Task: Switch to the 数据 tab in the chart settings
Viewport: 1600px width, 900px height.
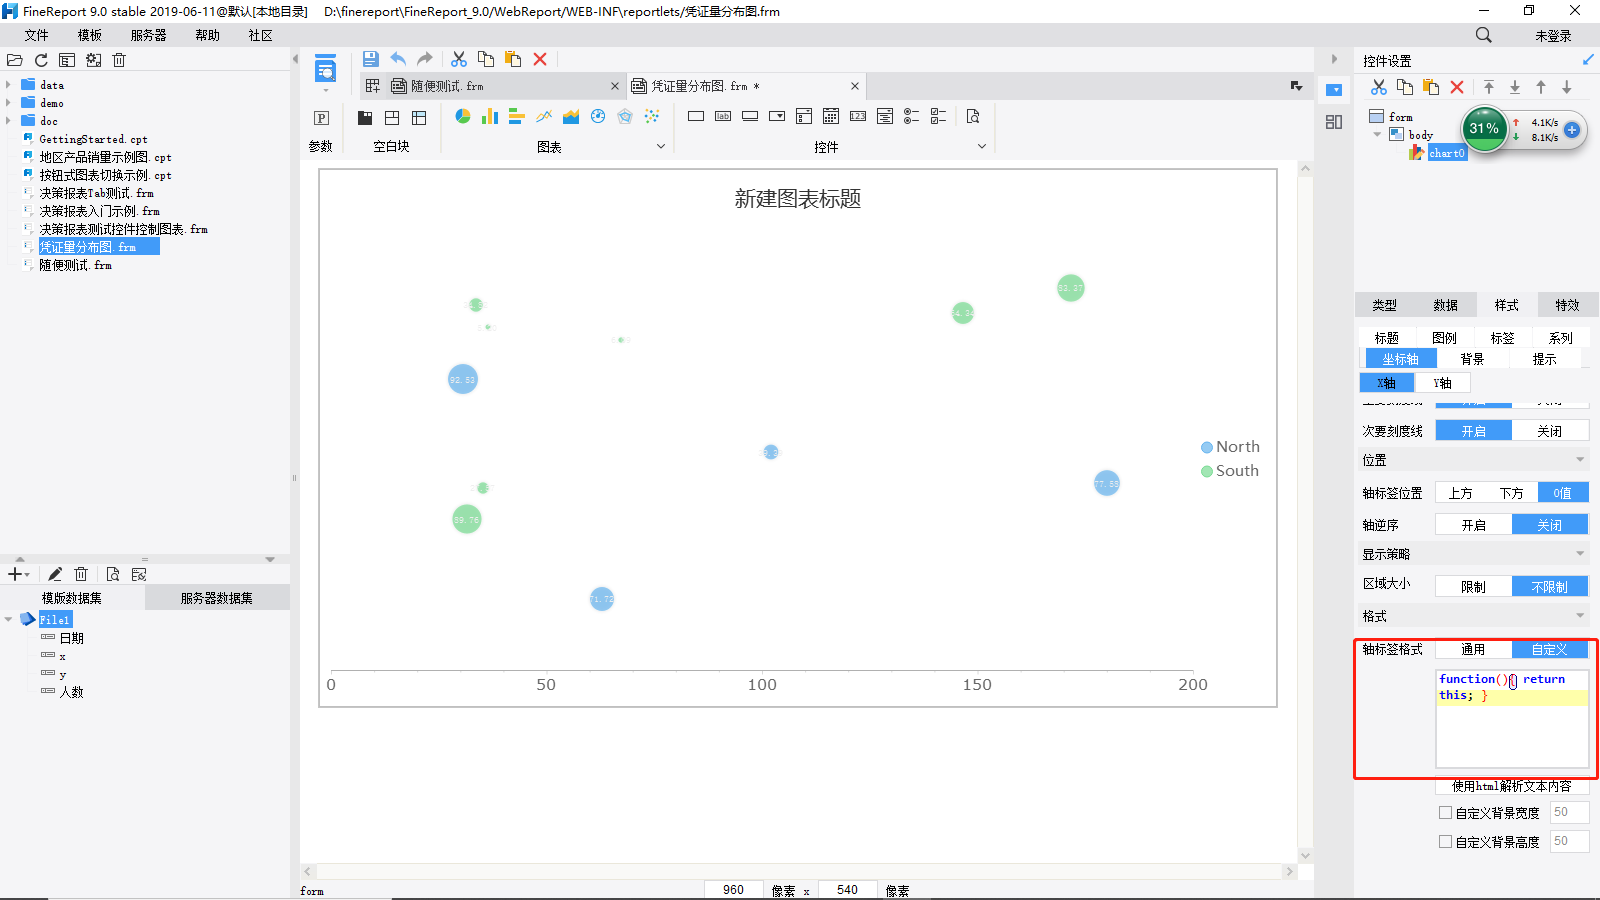Action: 1446,305
